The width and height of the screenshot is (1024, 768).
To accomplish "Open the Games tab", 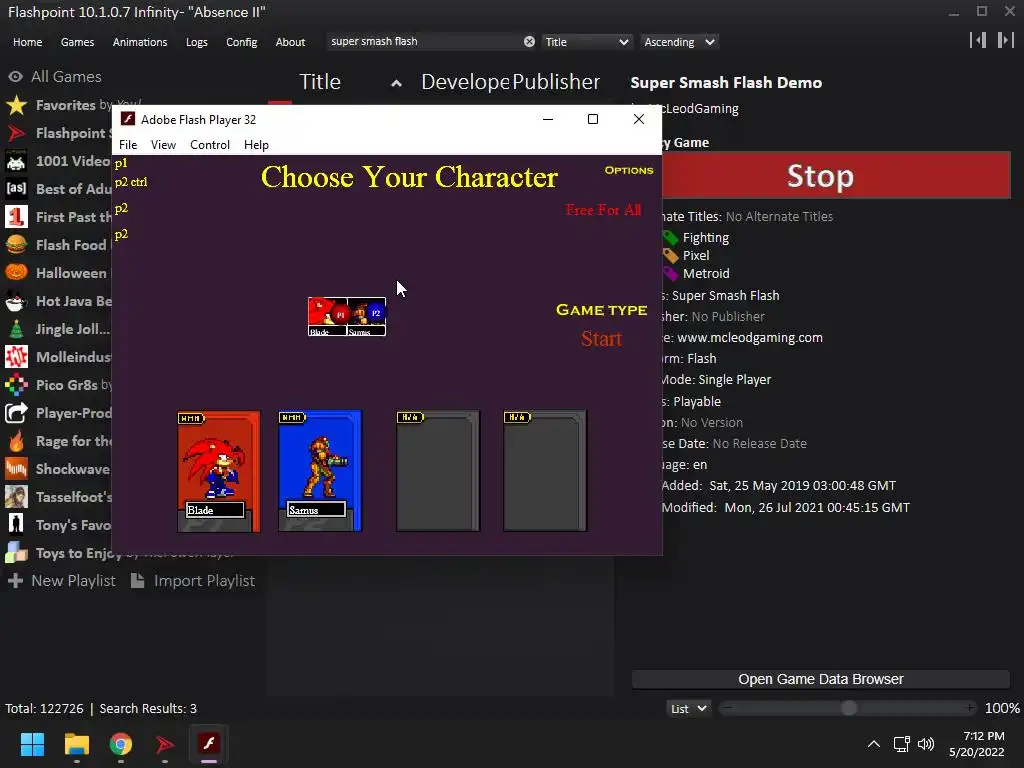I will [x=77, y=42].
